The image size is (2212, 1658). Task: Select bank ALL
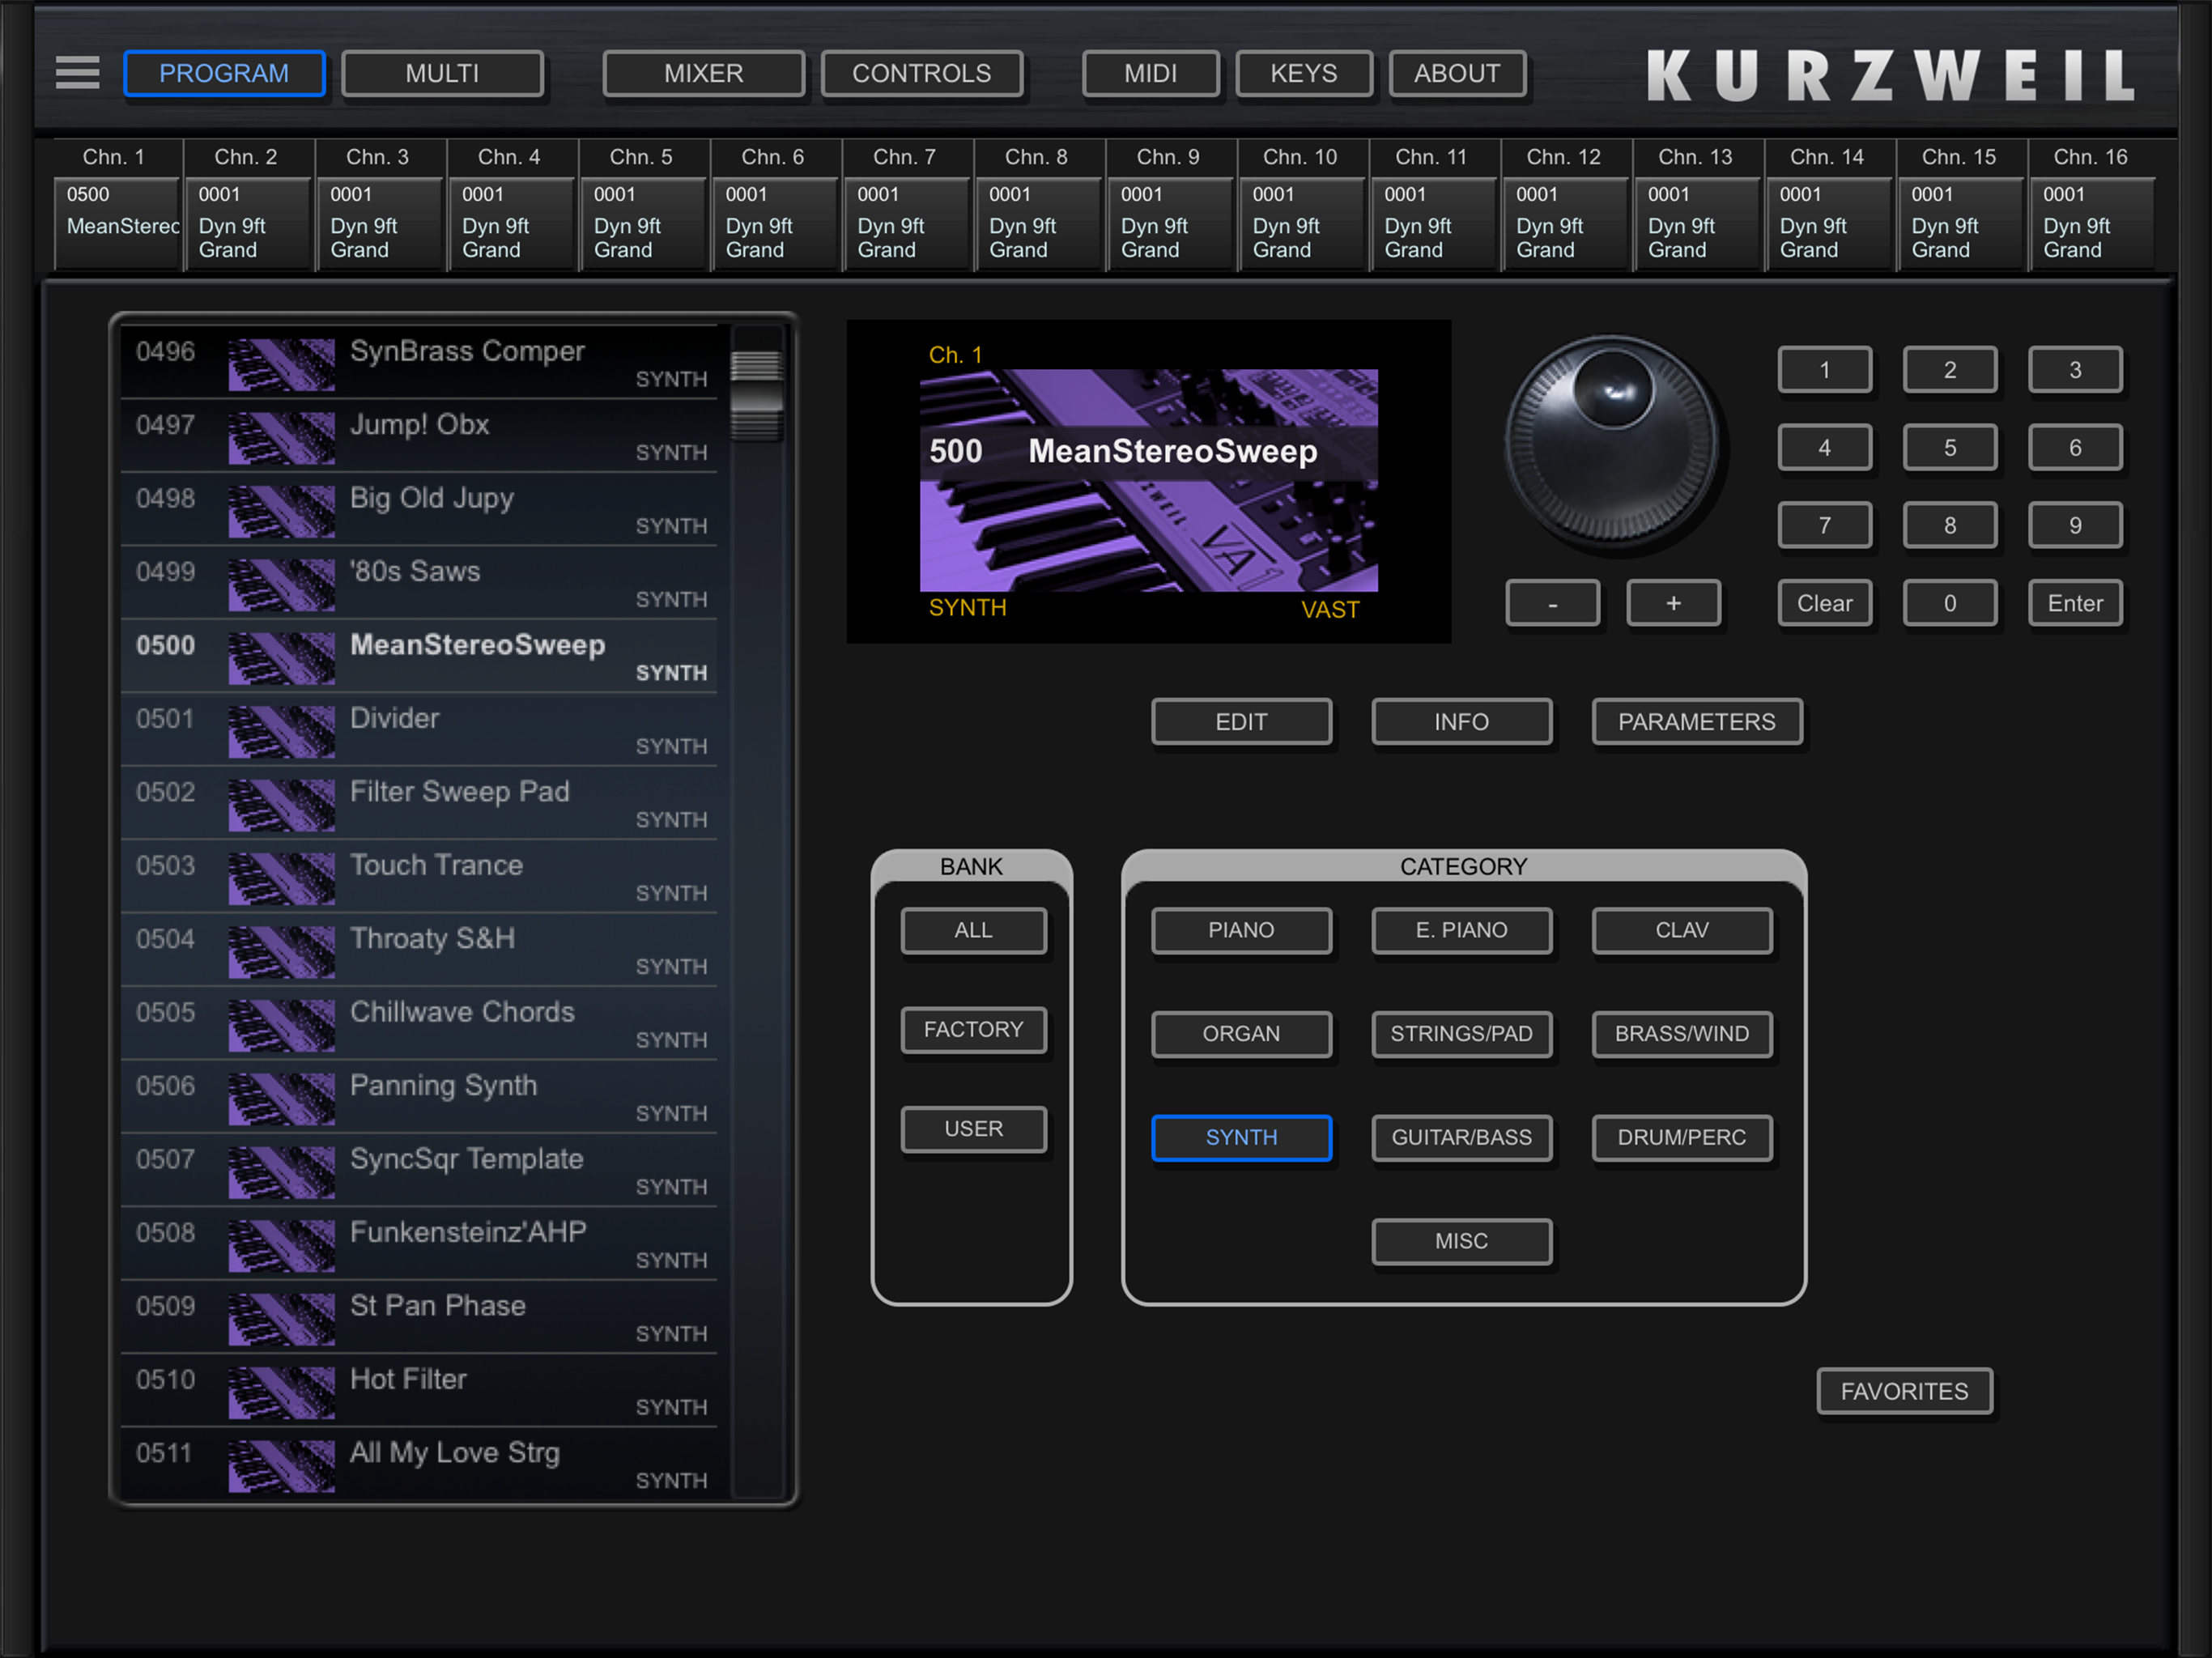click(973, 930)
